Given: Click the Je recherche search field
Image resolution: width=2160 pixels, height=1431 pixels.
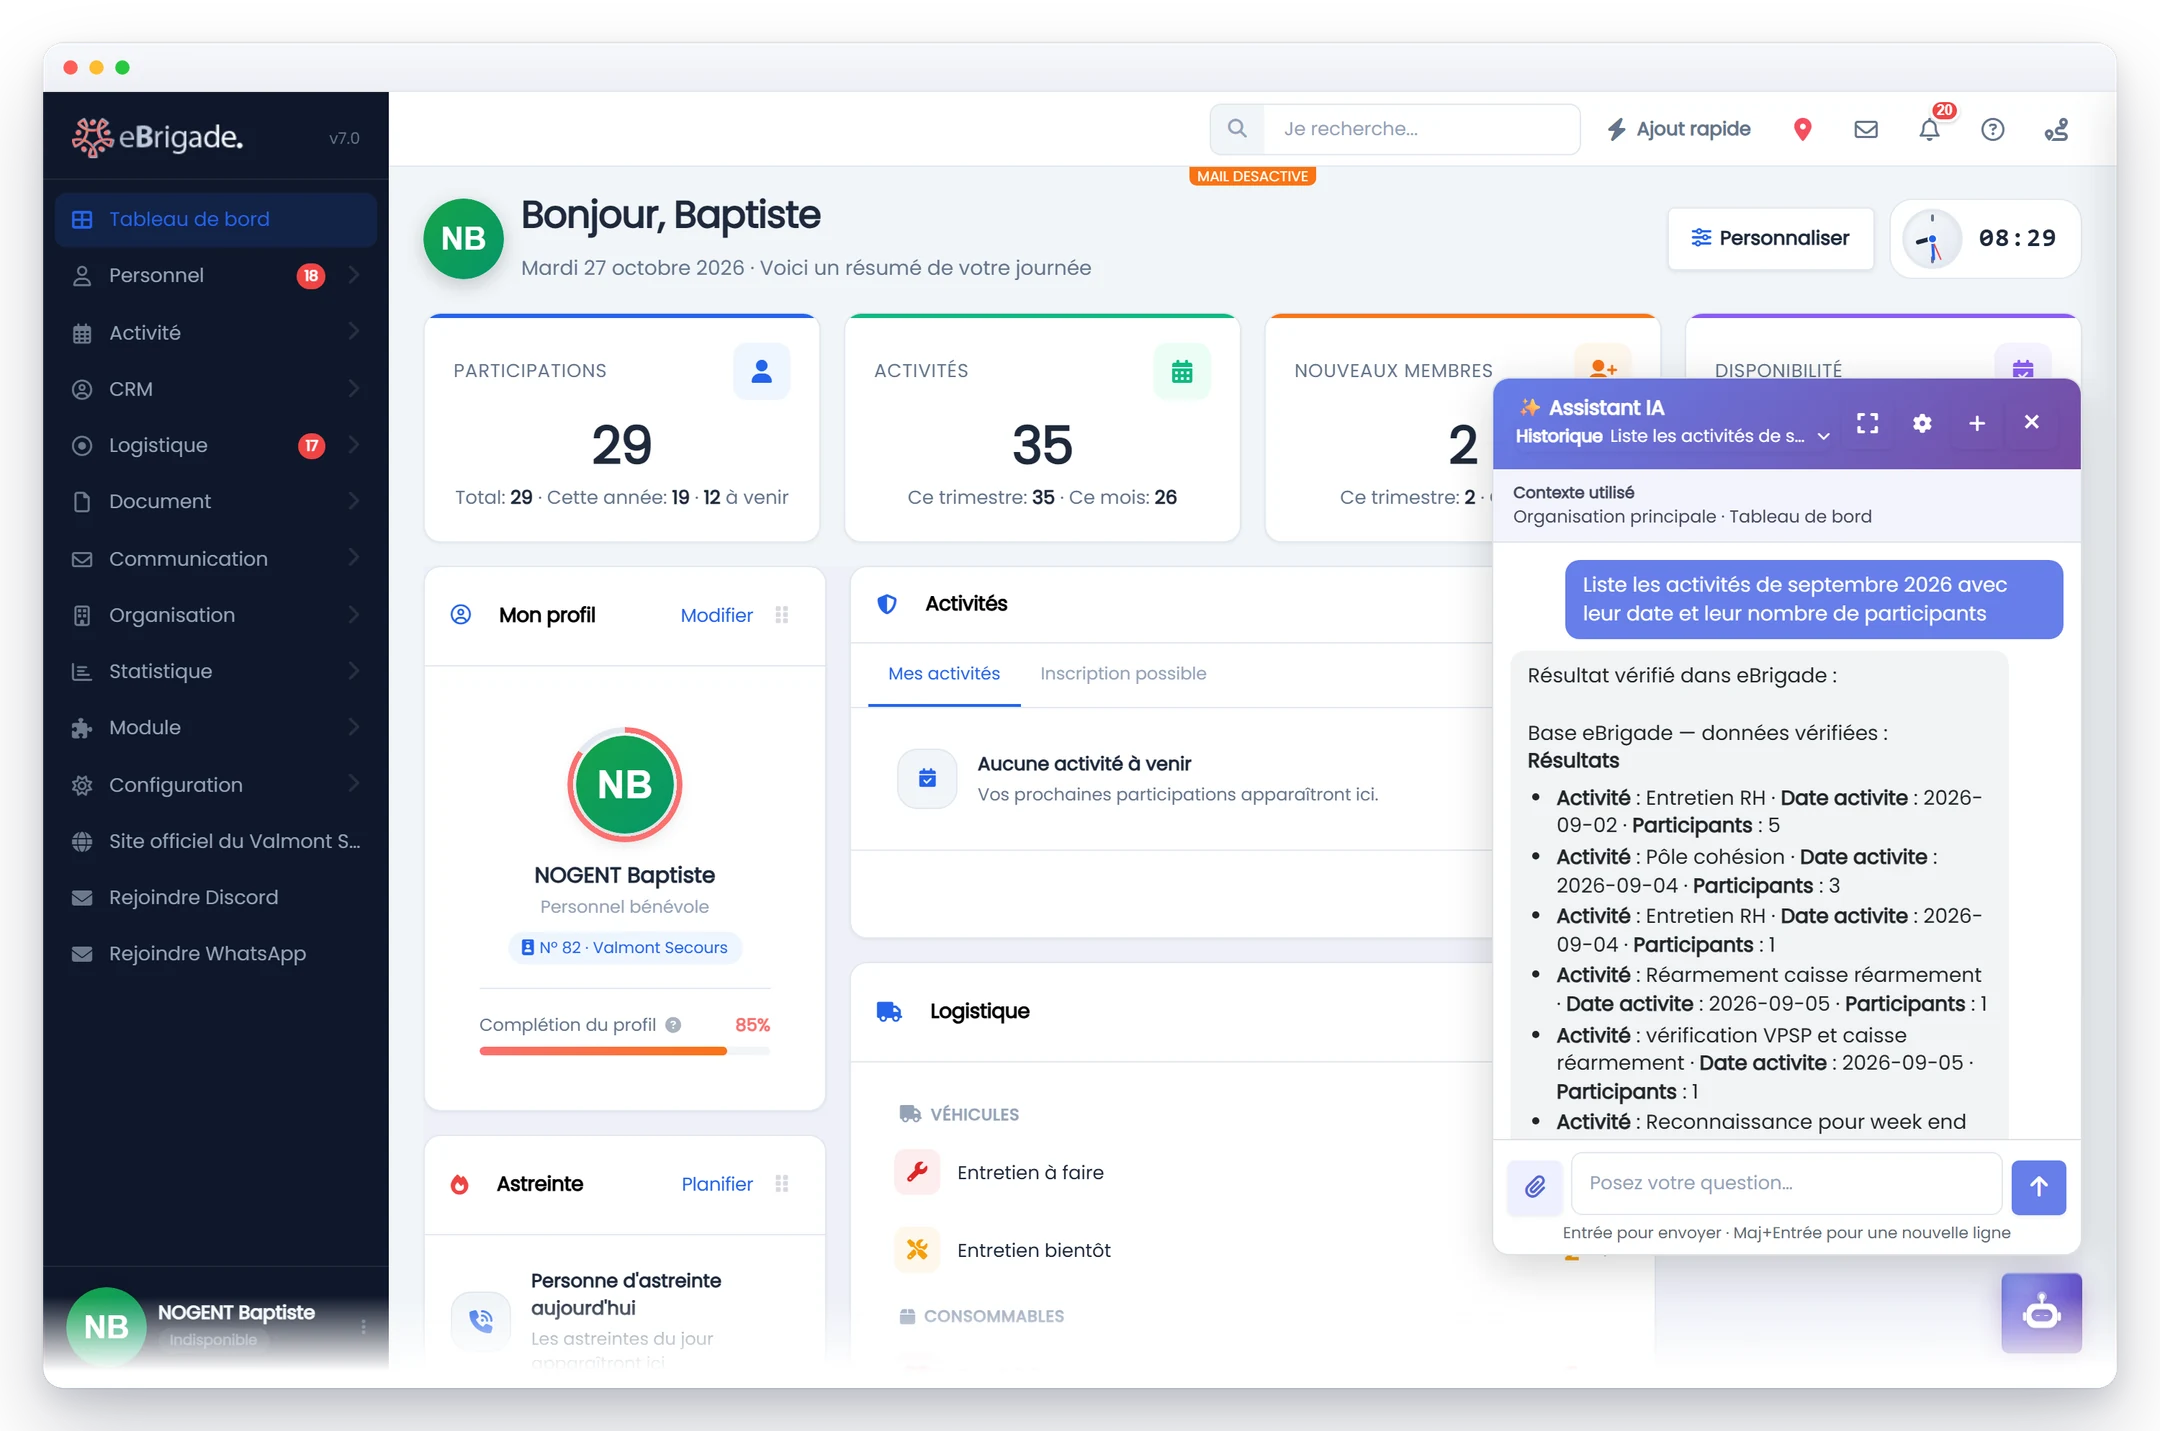Looking at the screenshot, I should click(x=1421, y=129).
